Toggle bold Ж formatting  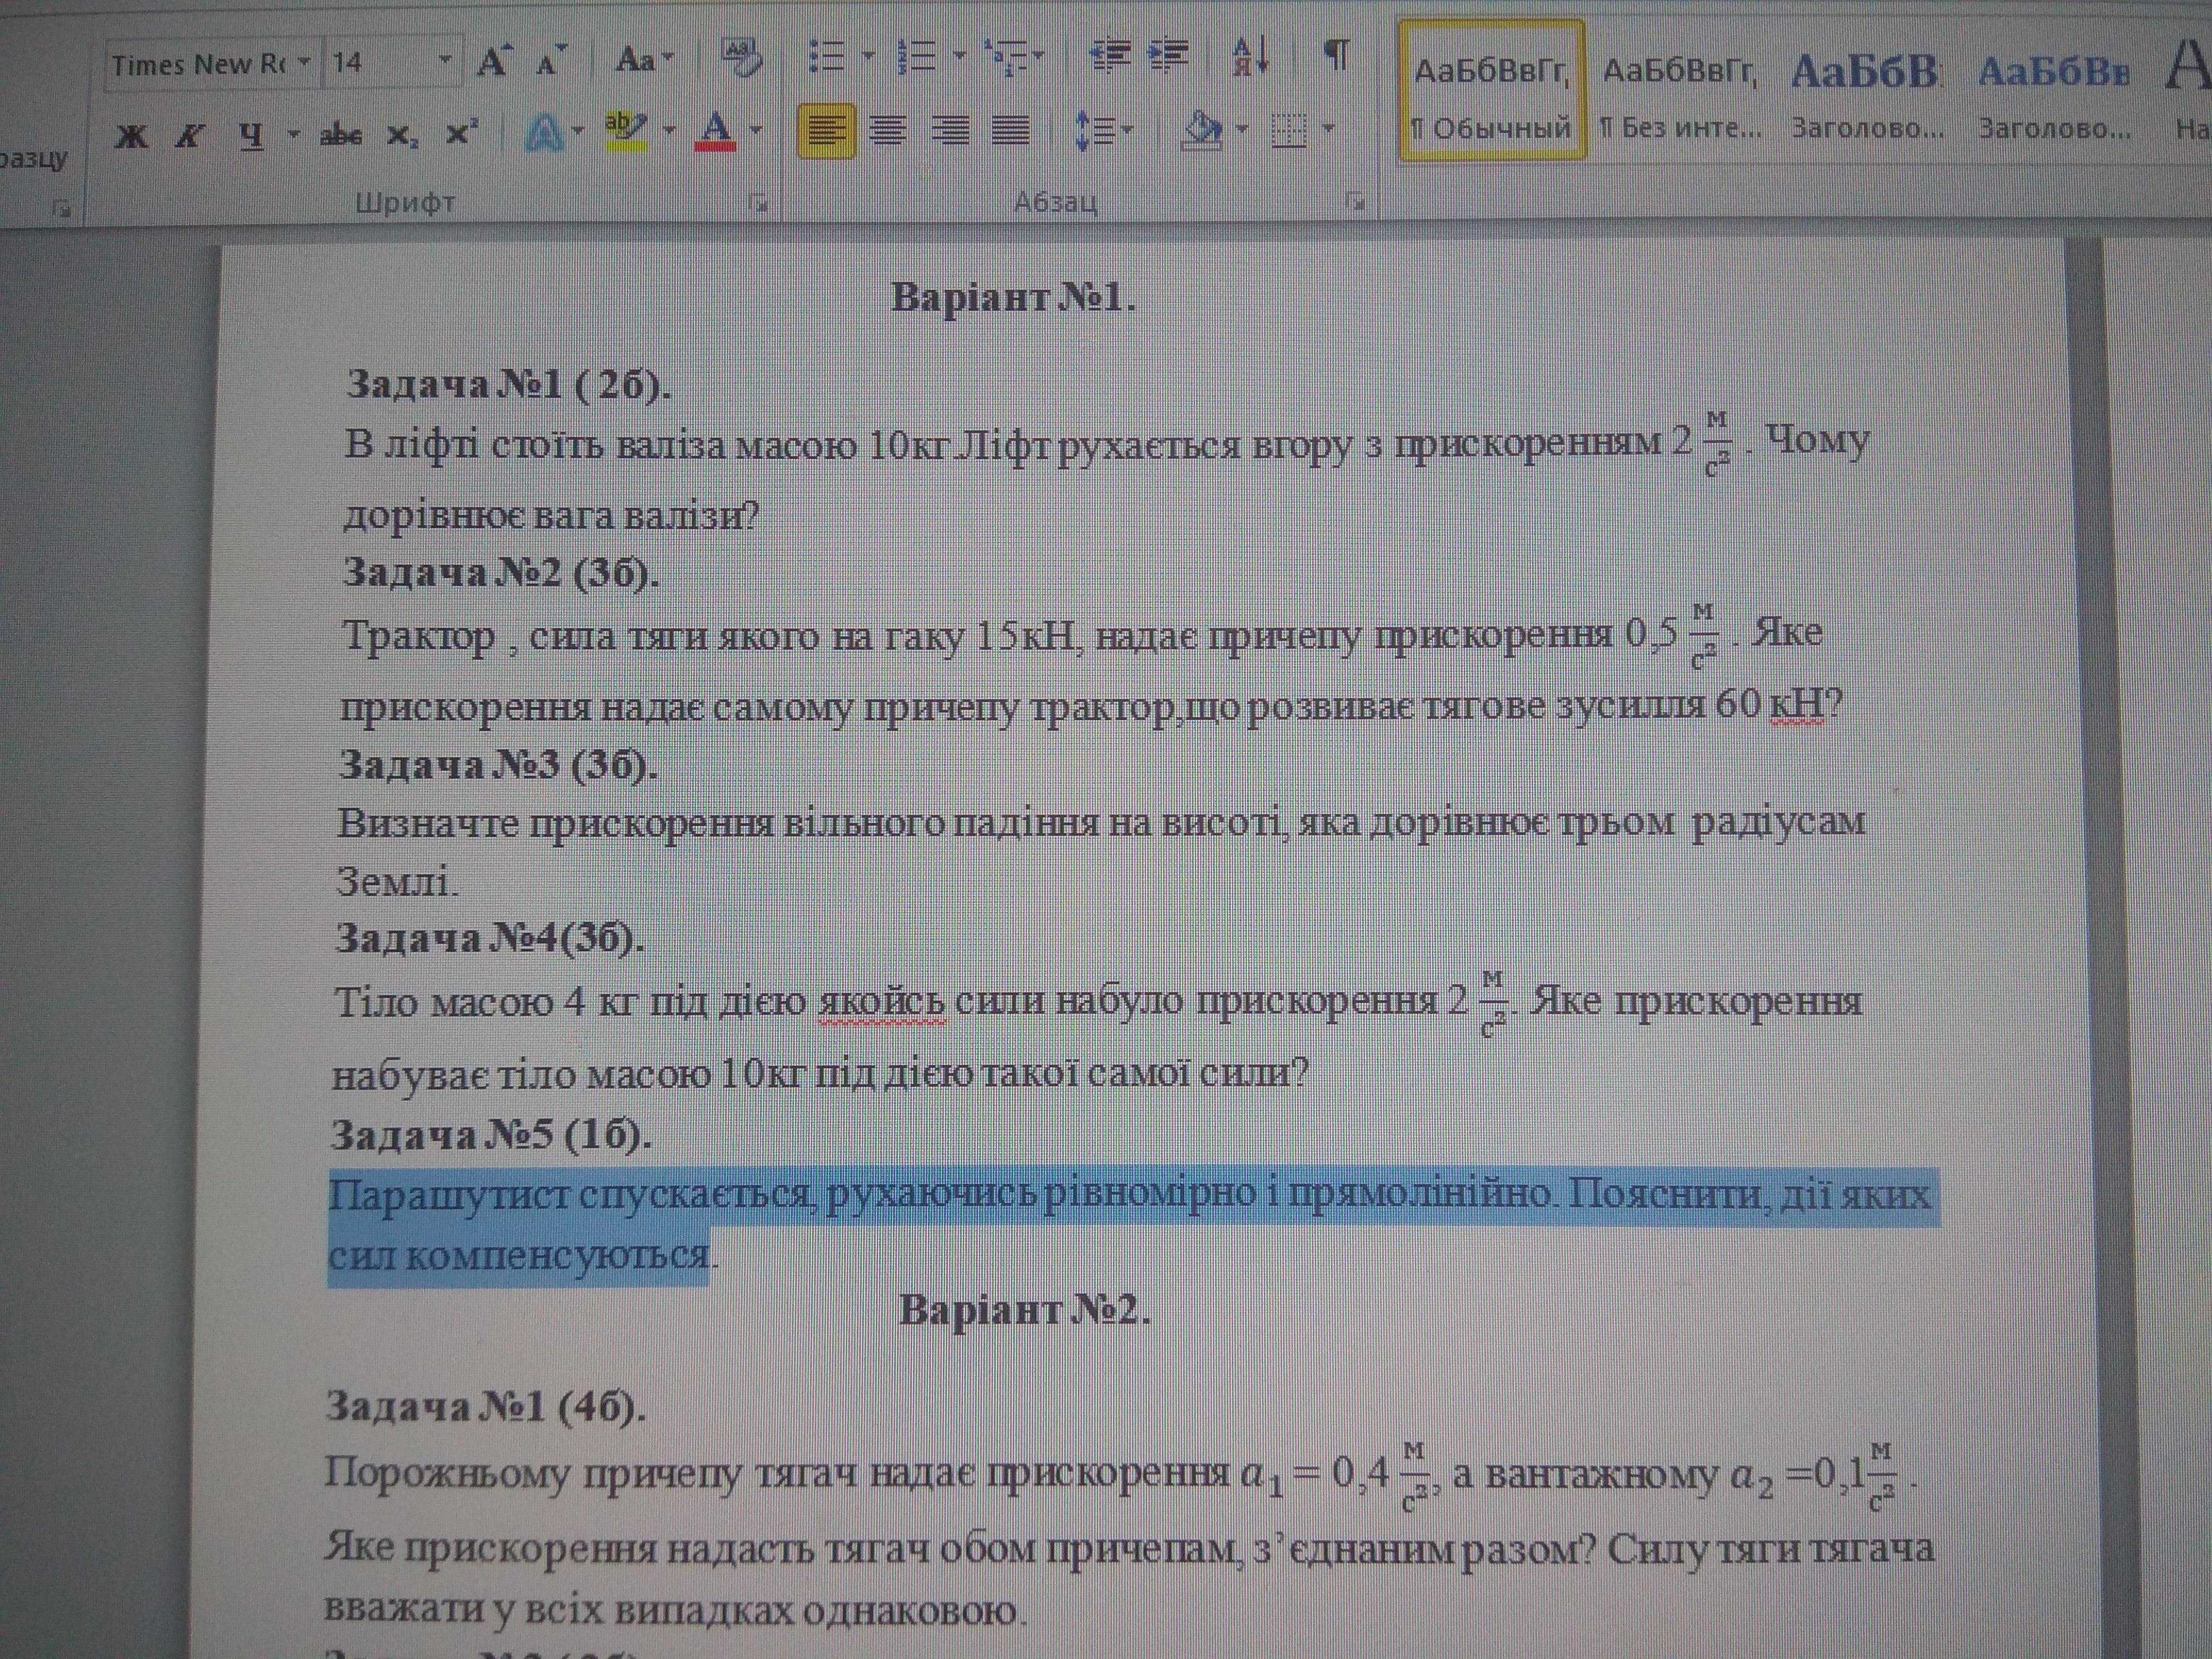click(x=131, y=135)
